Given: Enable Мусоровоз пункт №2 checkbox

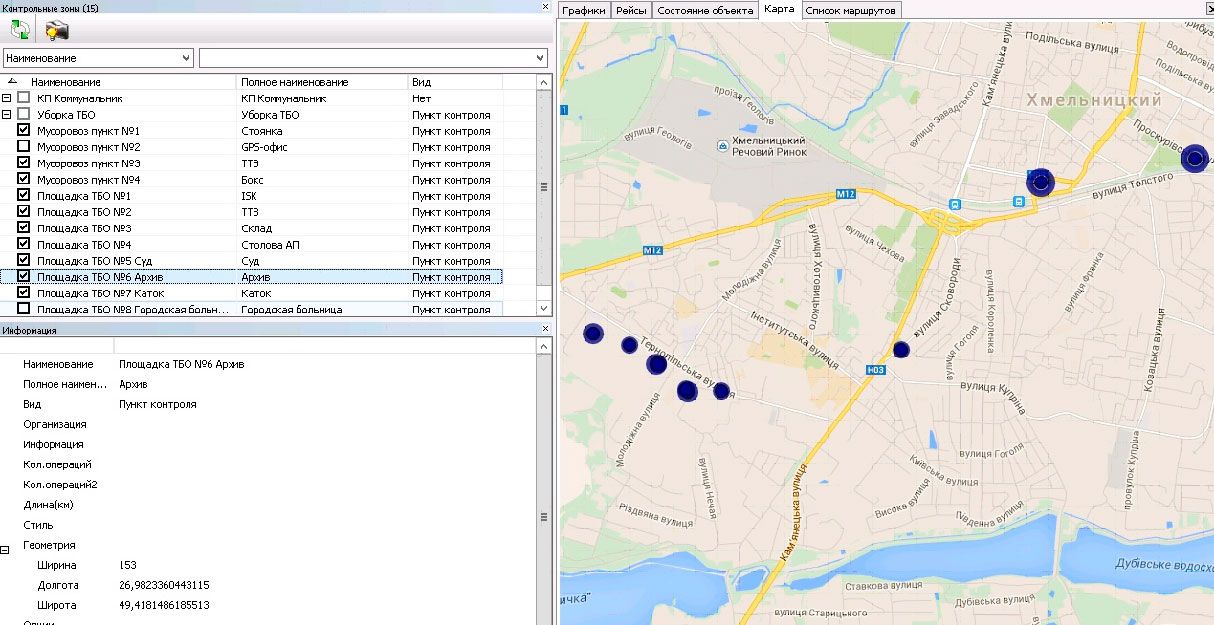Looking at the screenshot, I should tap(24, 147).
